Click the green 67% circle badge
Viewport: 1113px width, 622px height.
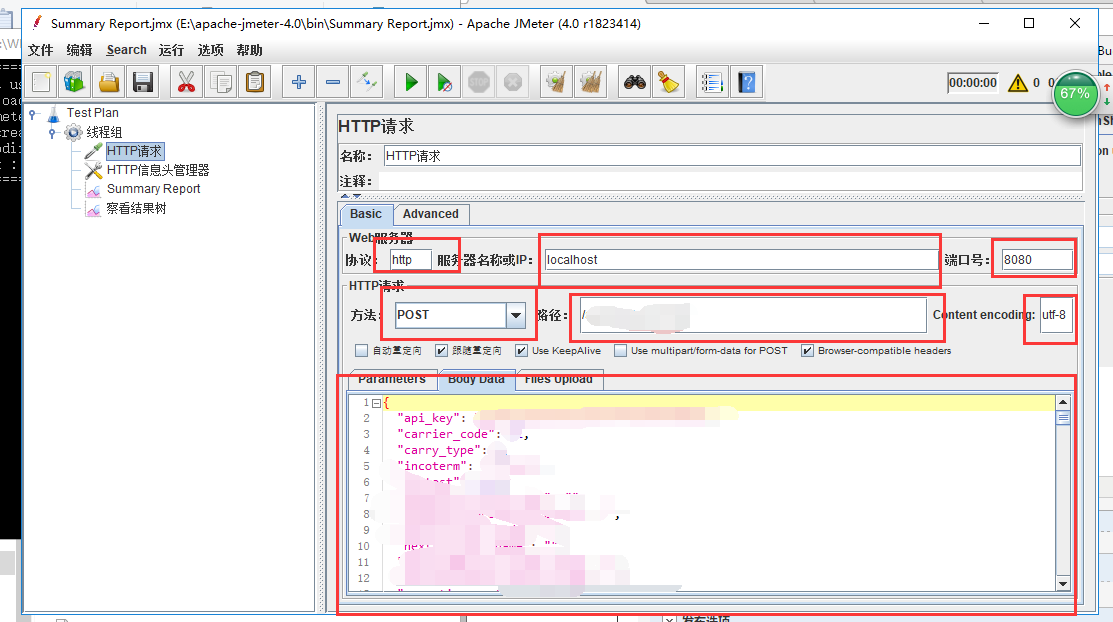pos(1075,94)
